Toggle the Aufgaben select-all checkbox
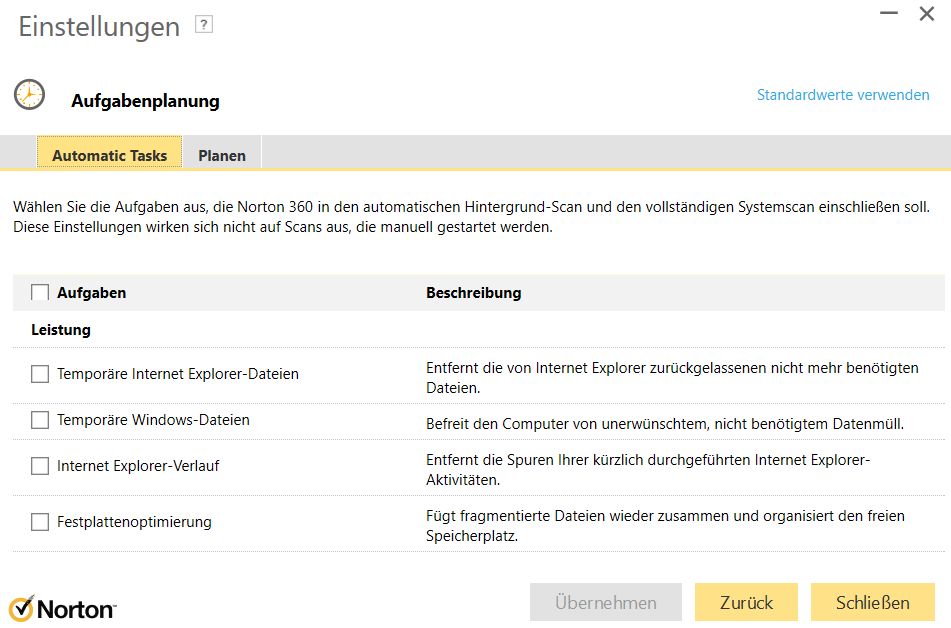The width and height of the screenshot is (951, 628). (40, 293)
